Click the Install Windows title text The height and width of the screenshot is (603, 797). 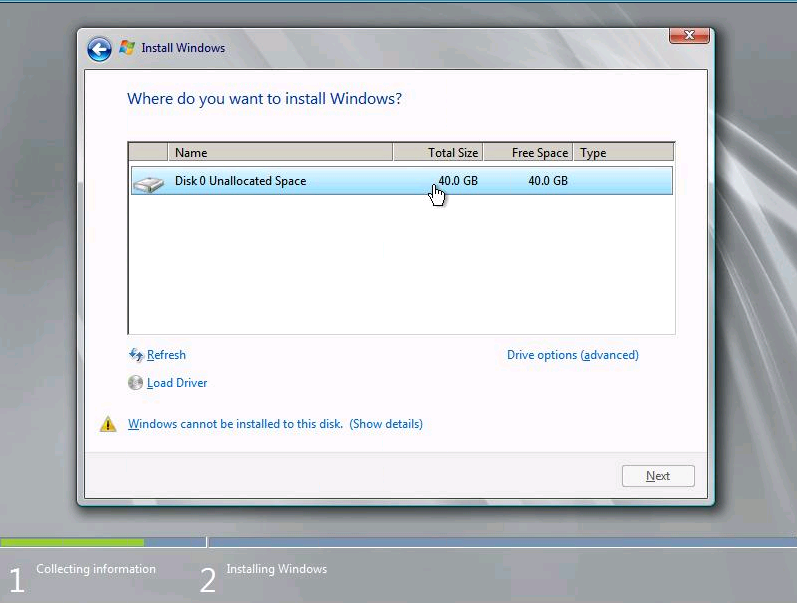pos(183,48)
